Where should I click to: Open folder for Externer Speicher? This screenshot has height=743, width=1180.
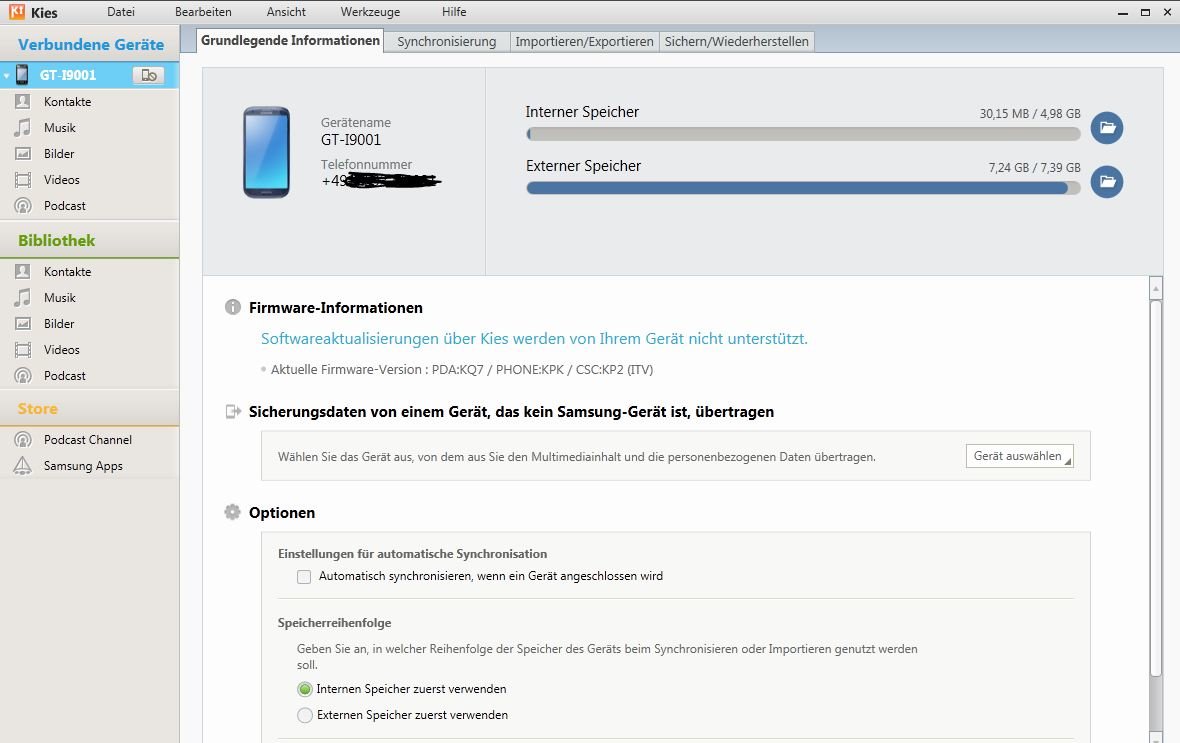click(1107, 181)
